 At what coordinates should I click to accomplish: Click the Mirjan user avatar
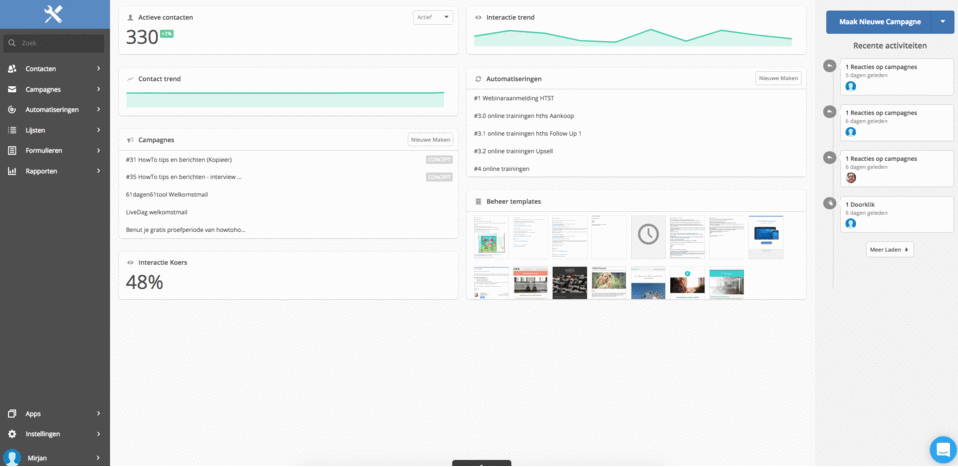point(12,457)
